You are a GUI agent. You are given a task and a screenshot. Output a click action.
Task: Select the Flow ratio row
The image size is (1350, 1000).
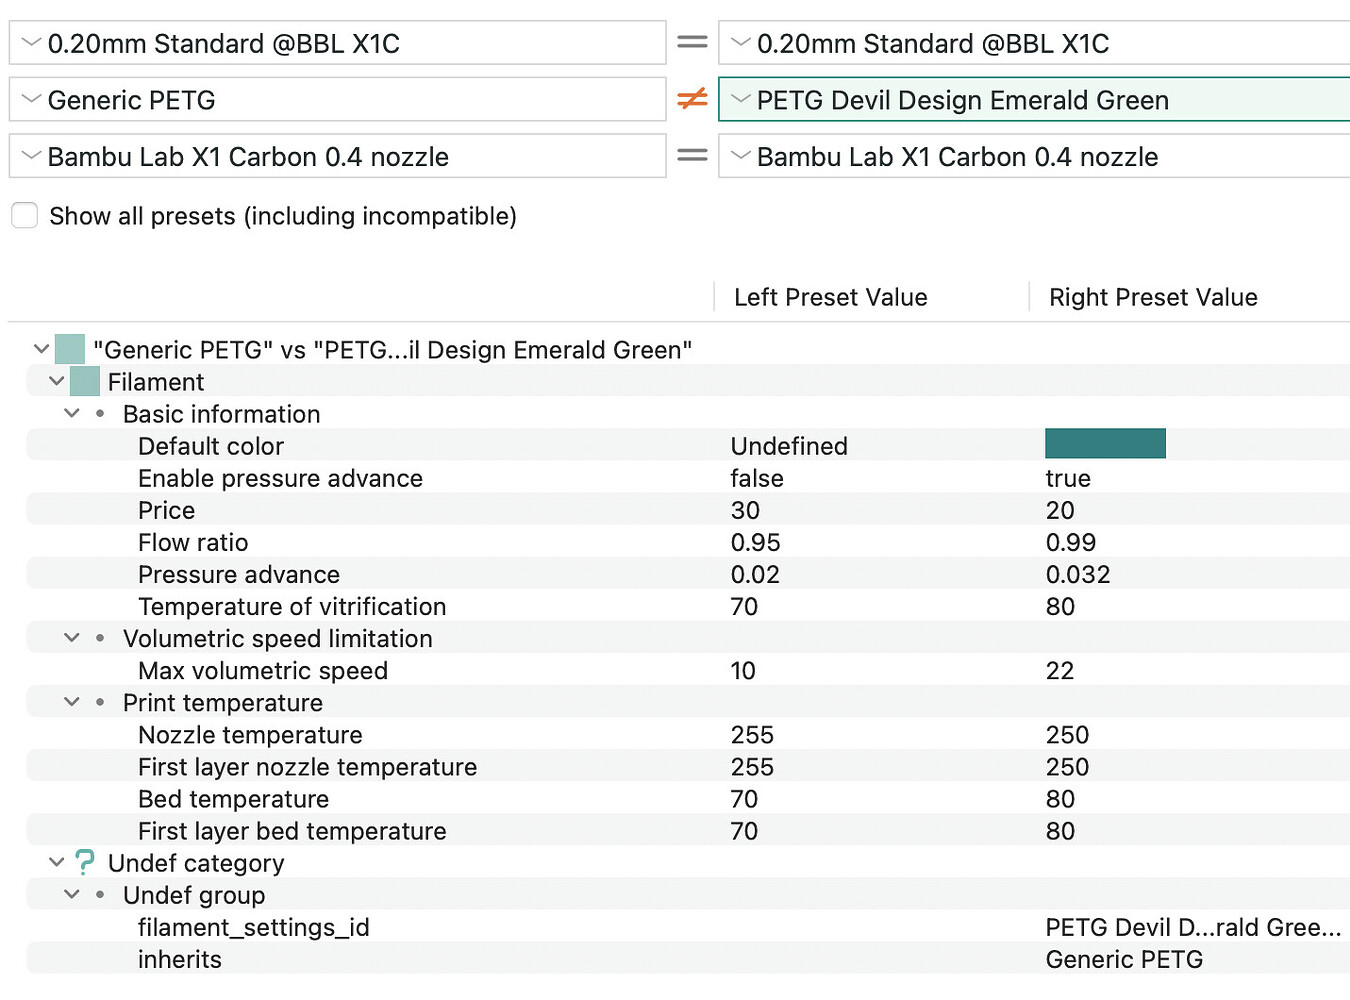tap(688, 542)
